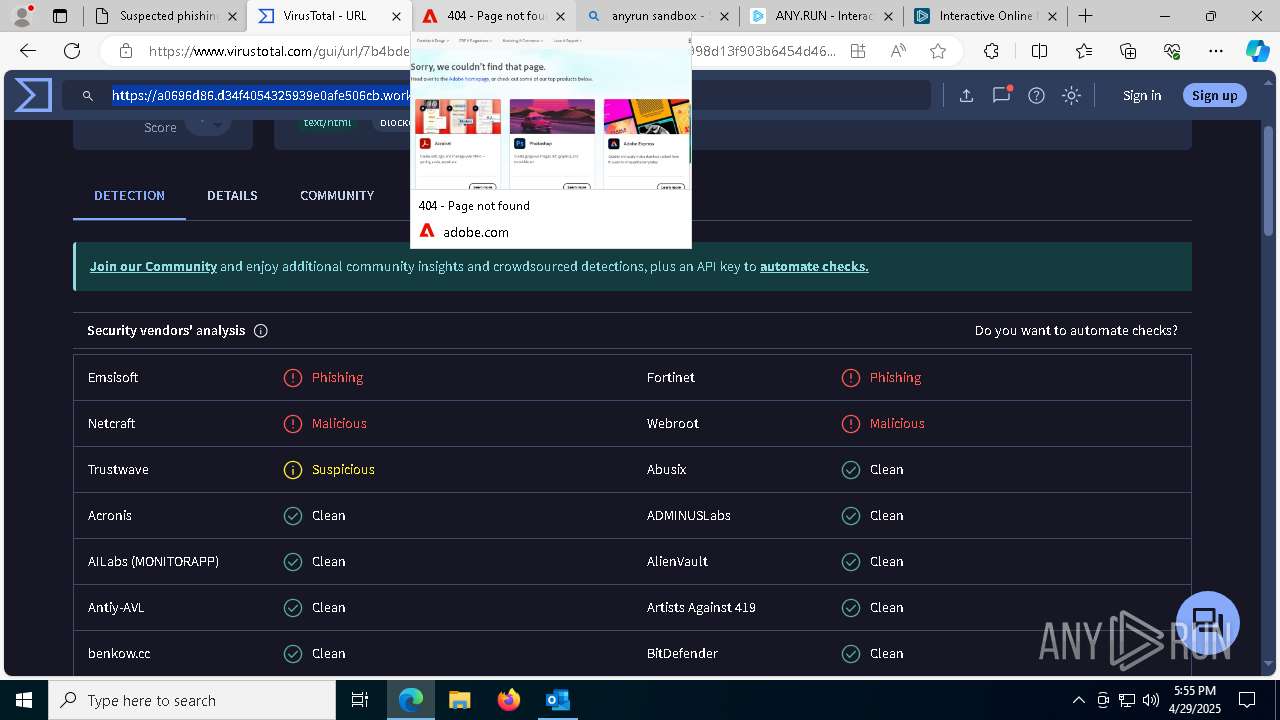This screenshot has height=720, width=1280.
Task: Switch to the COMMUNITY tab
Action: tap(337, 196)
